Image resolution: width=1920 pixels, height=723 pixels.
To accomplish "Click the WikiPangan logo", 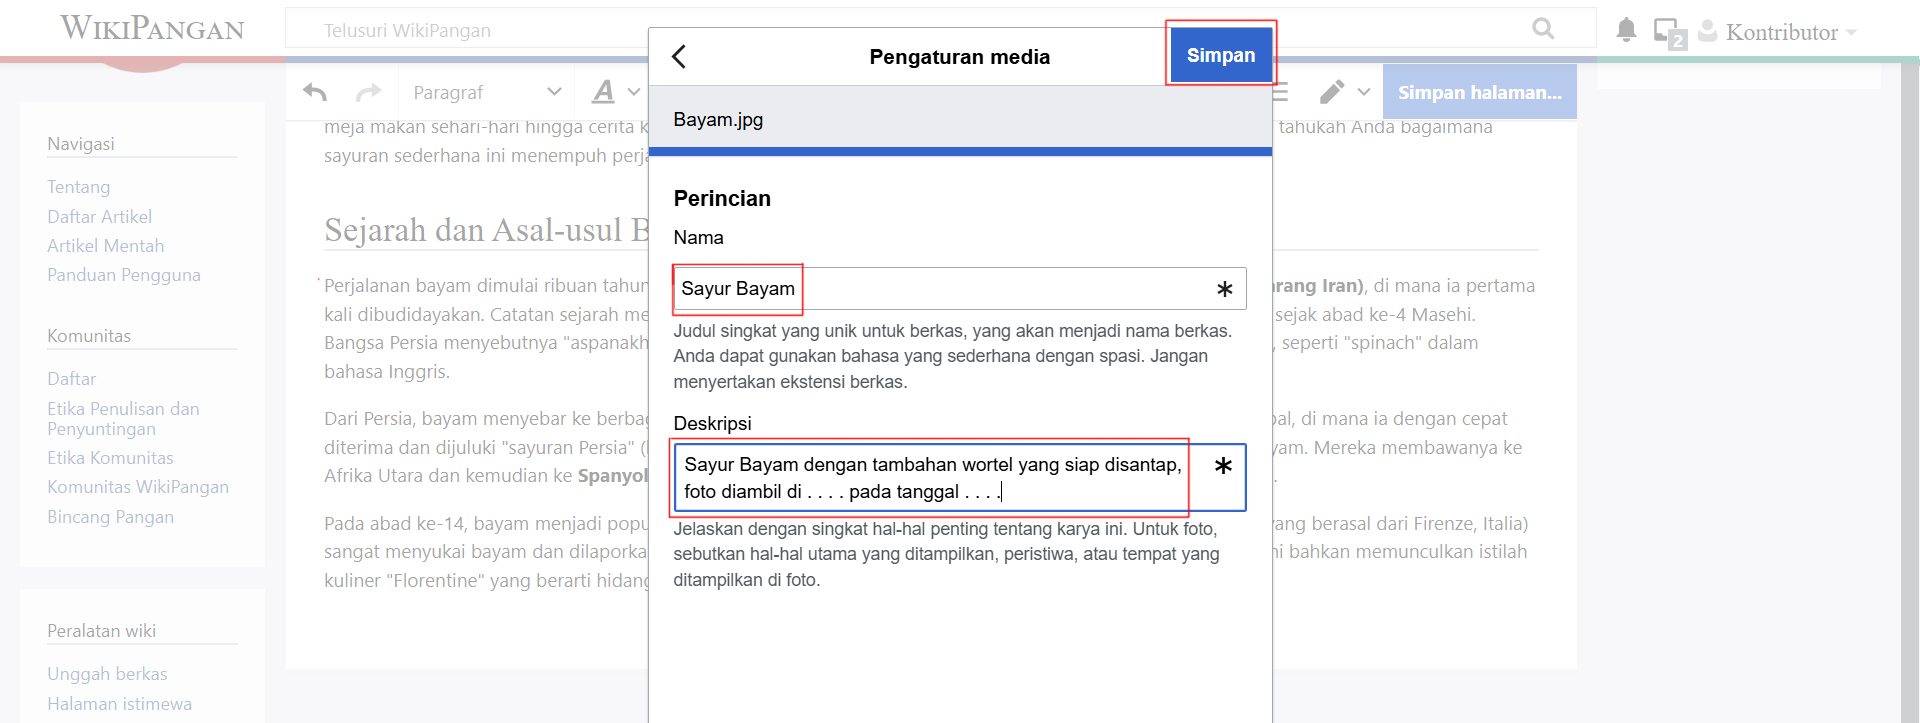I will pos(152,28).
